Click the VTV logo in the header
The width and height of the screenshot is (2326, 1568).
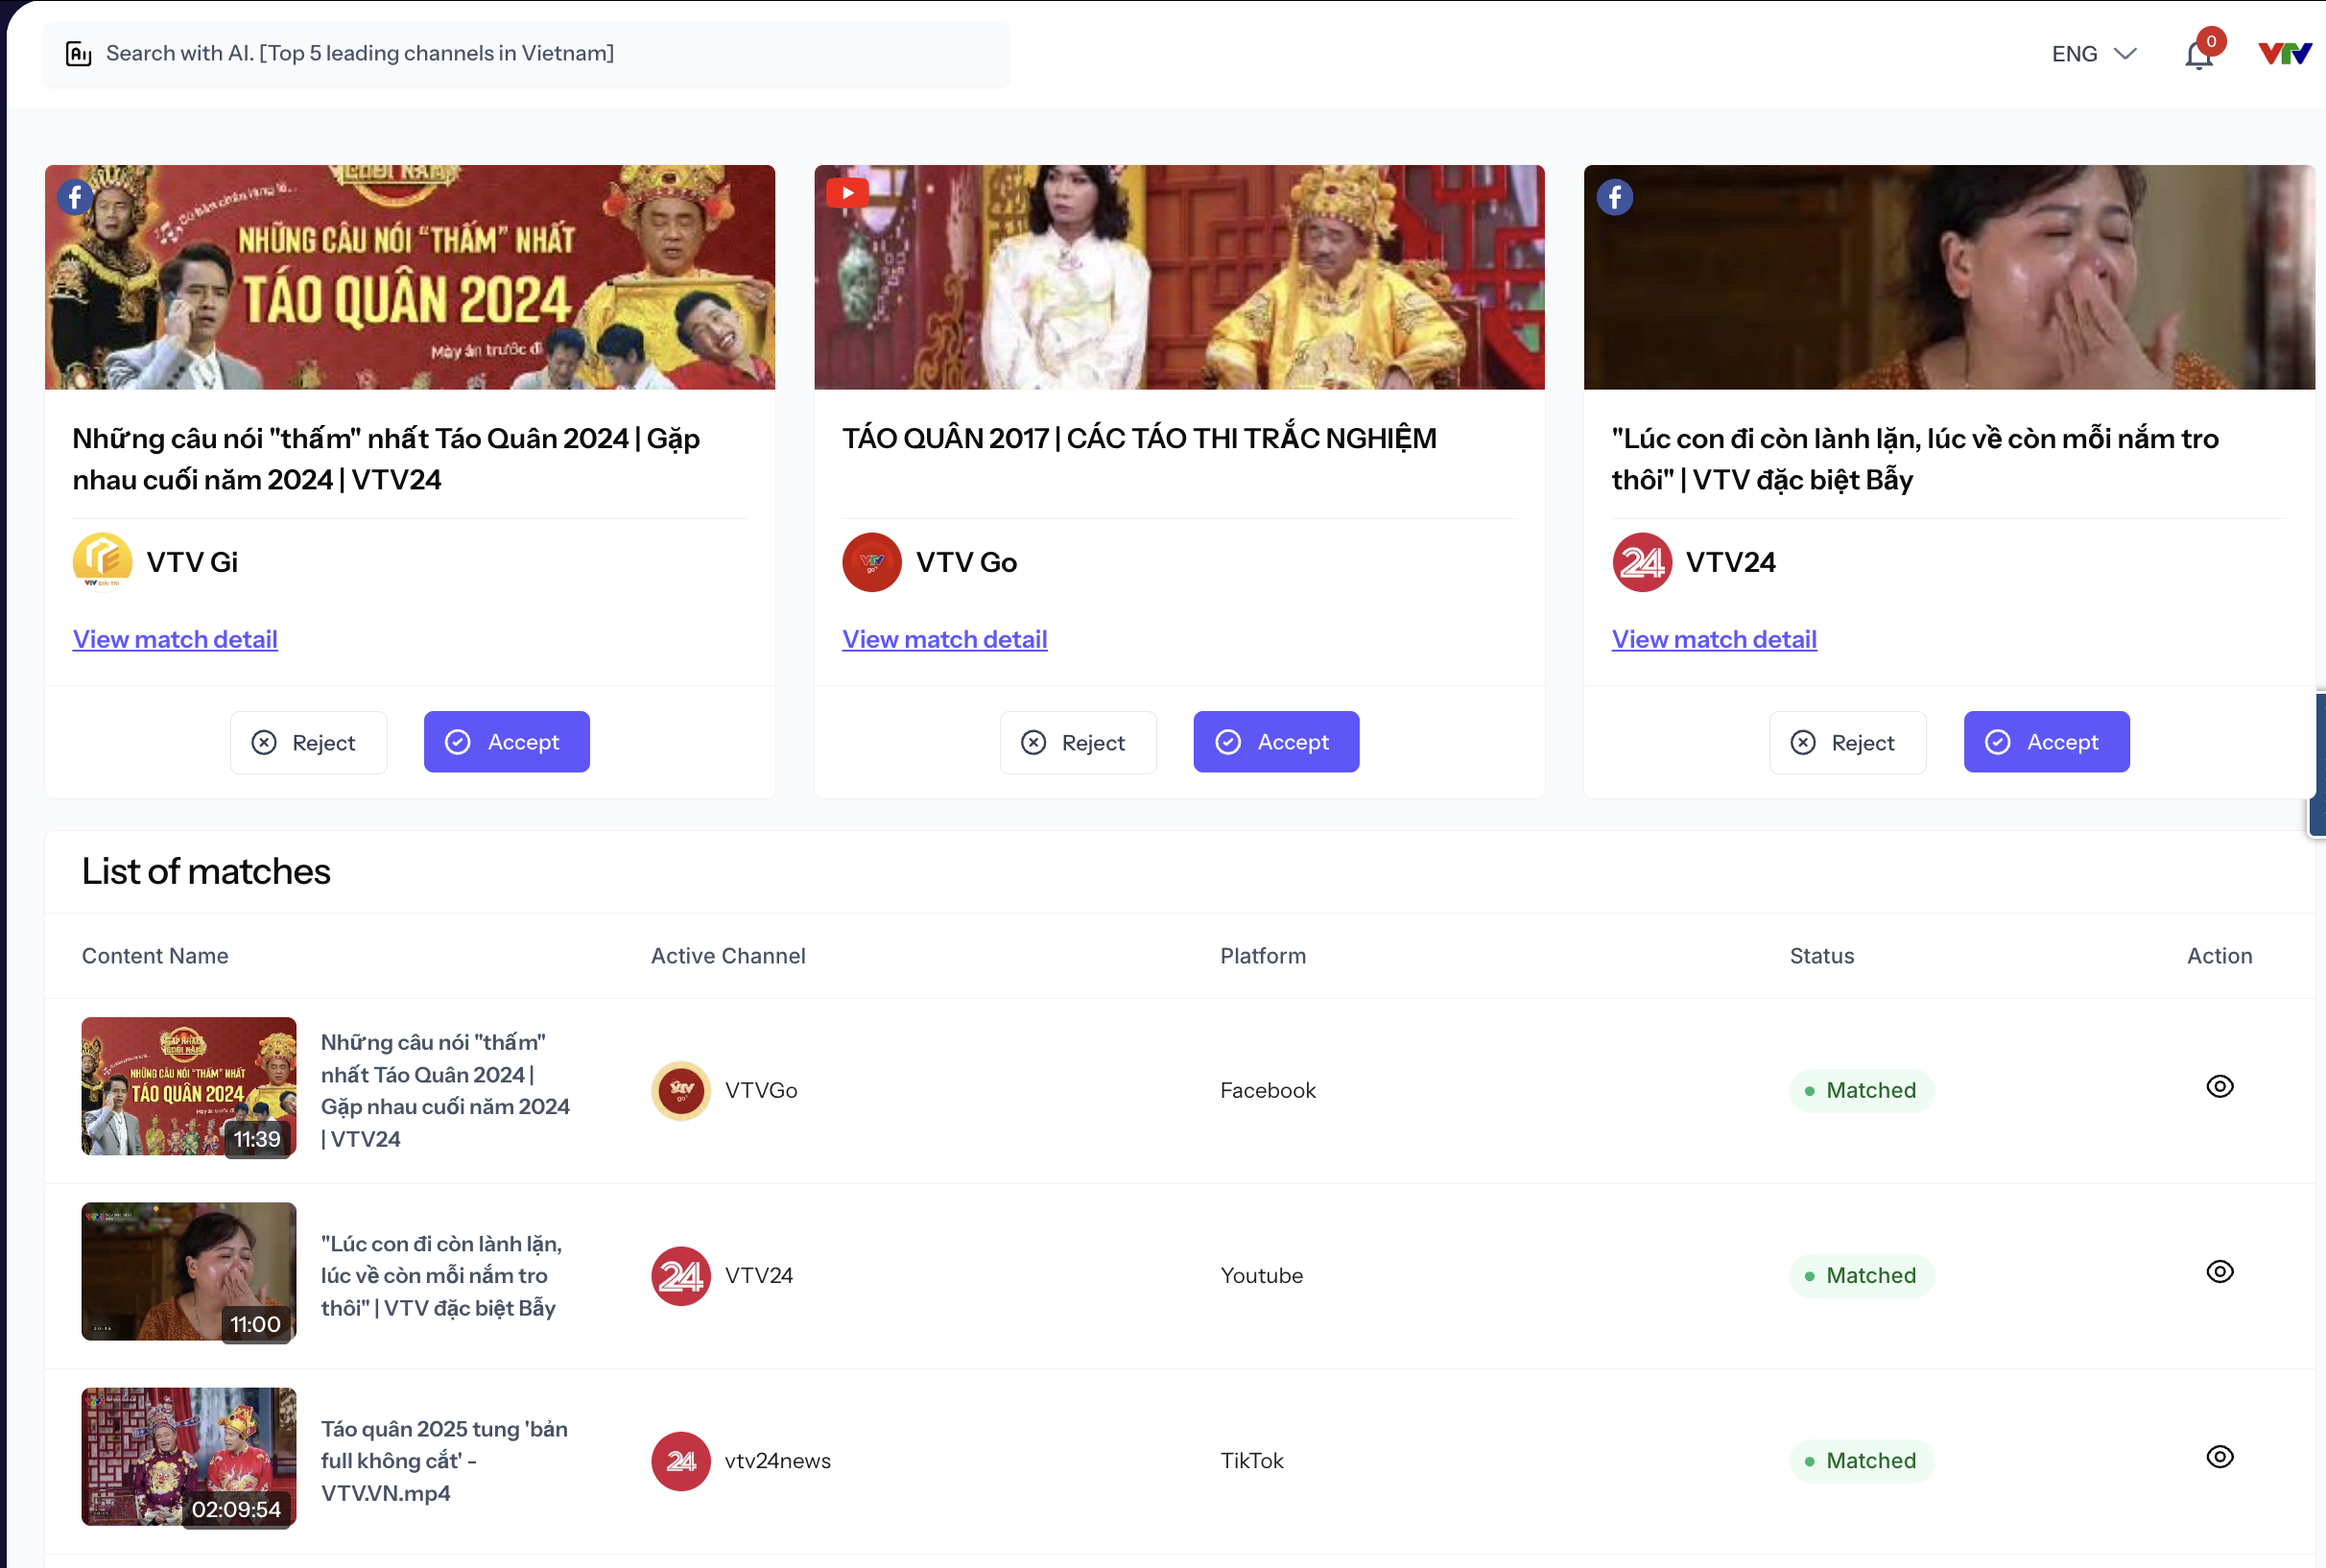coord(2285,53)
